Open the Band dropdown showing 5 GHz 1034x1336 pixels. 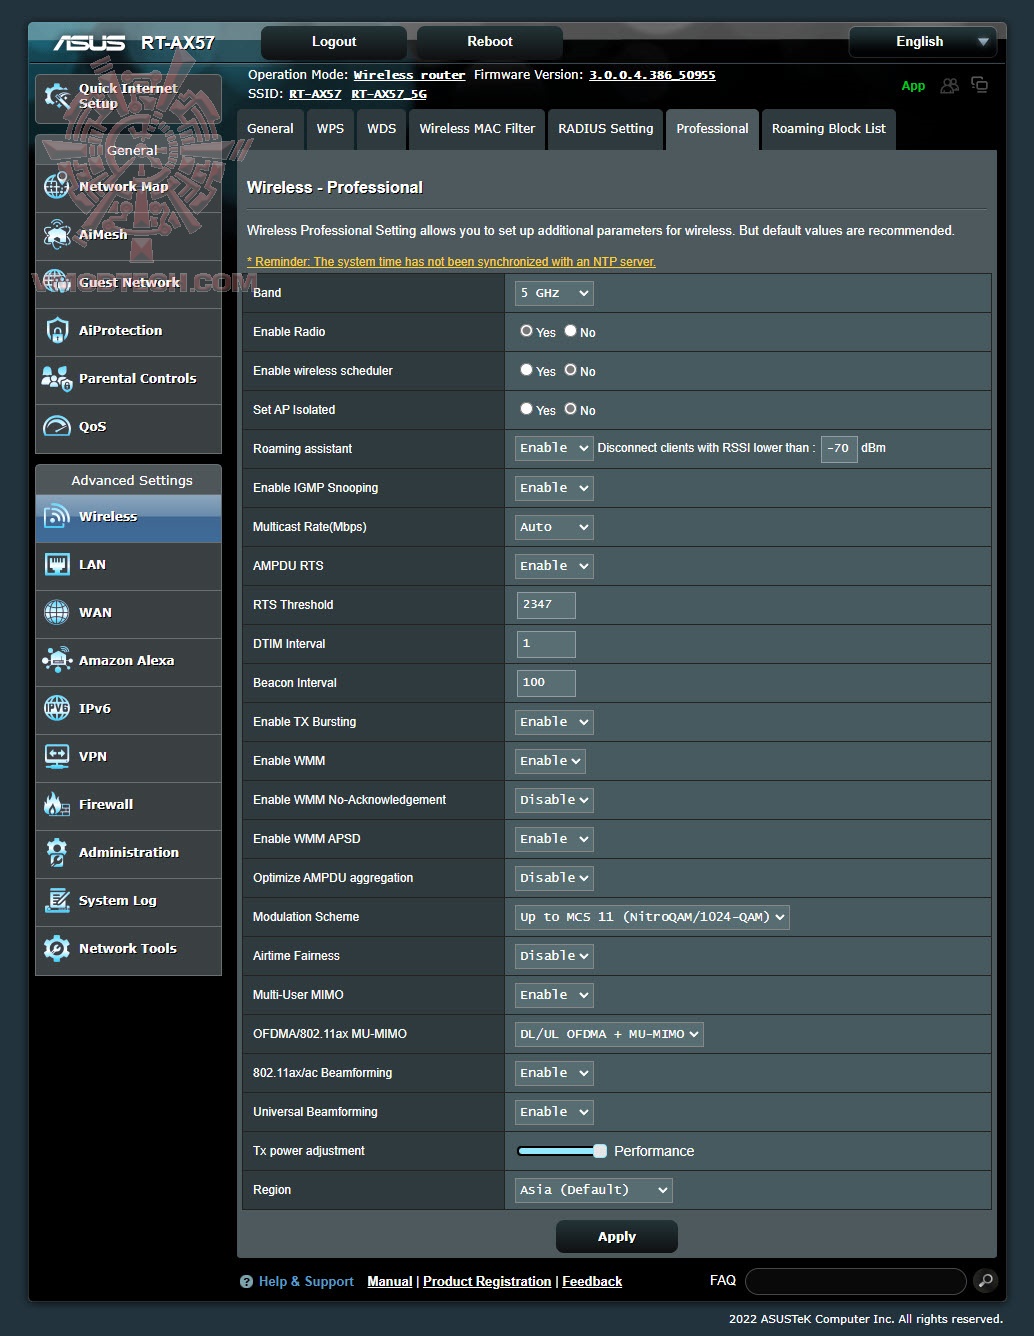pyautogui.click(x=554, y=293)
